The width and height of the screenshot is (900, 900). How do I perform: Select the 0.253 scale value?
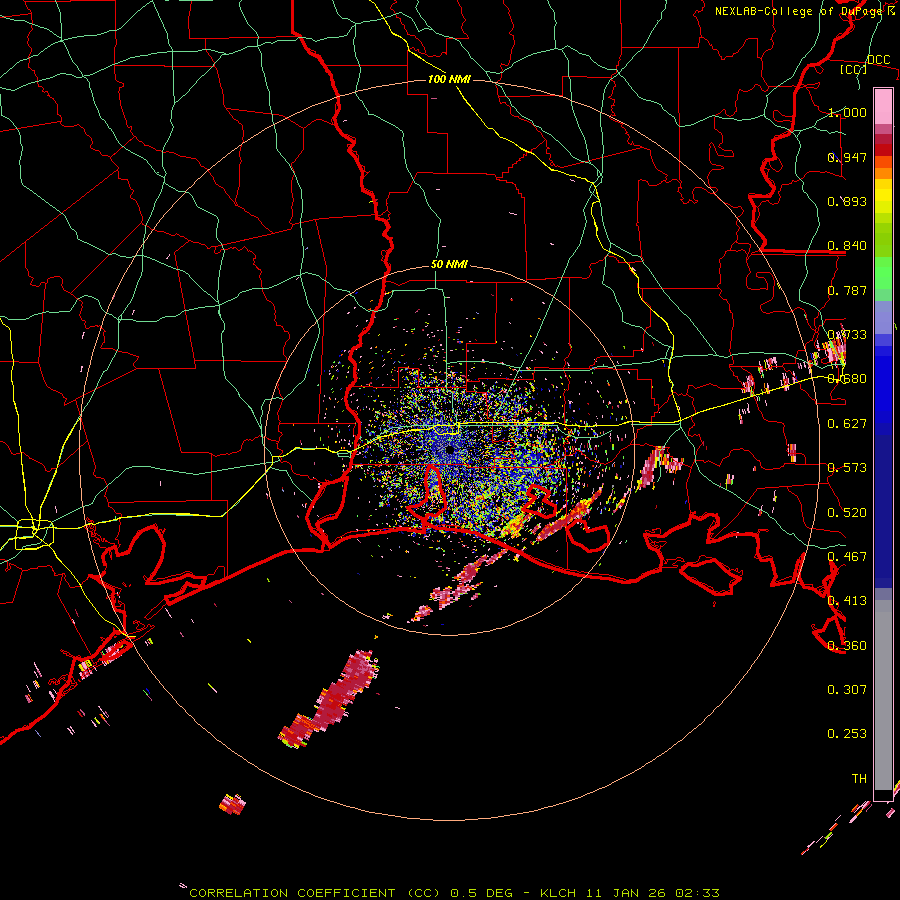[x=847, y=734]
